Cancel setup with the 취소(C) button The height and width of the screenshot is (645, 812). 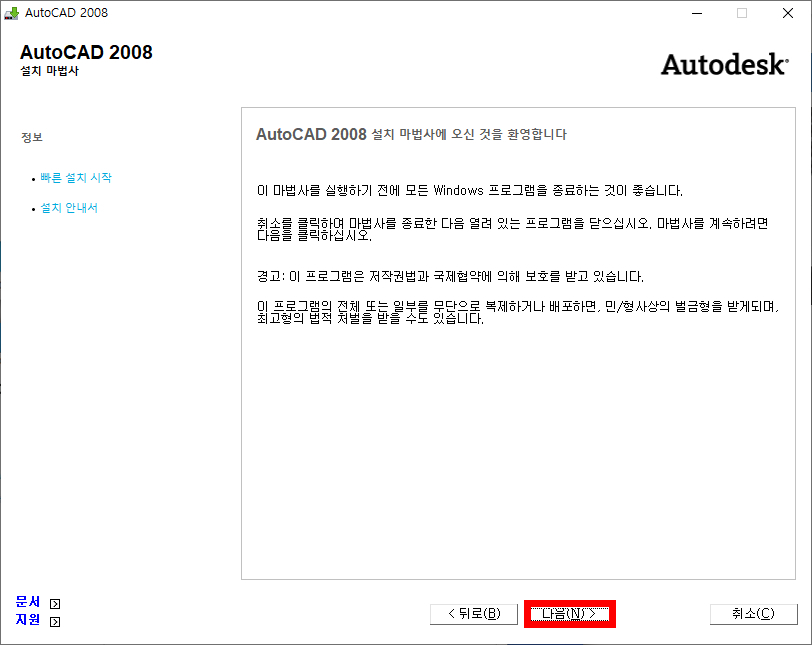753,614
